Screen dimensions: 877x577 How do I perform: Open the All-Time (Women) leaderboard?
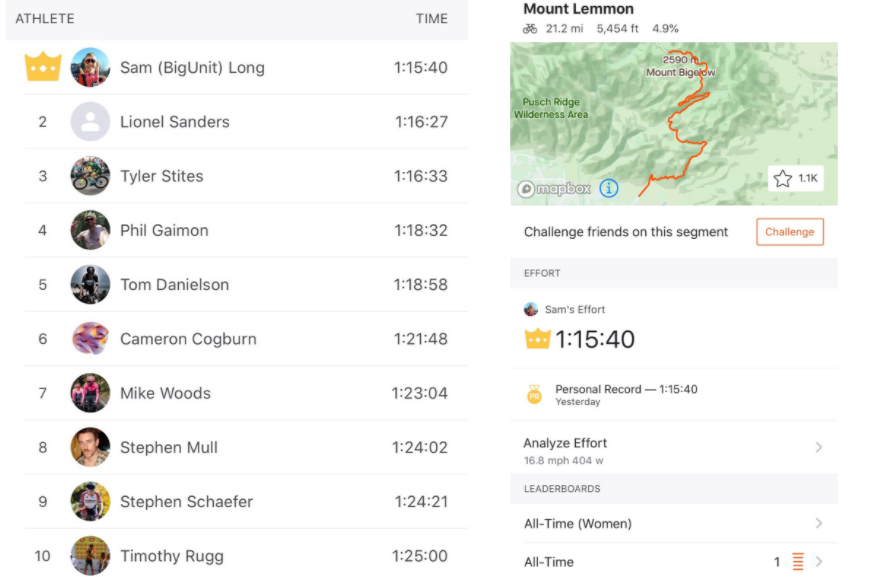(577, 523)
